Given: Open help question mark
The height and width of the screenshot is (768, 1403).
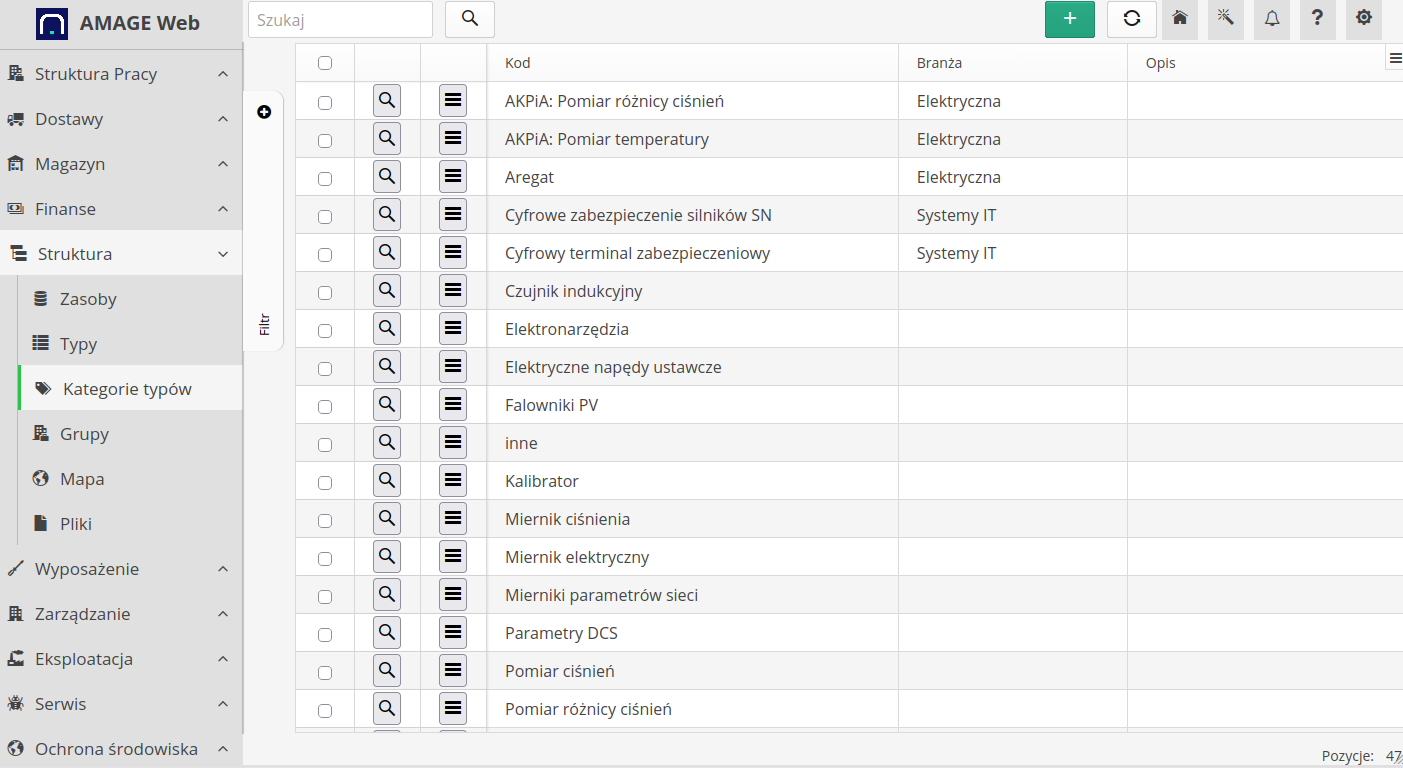Looking at the screenshot, I should coord(1318,19).
